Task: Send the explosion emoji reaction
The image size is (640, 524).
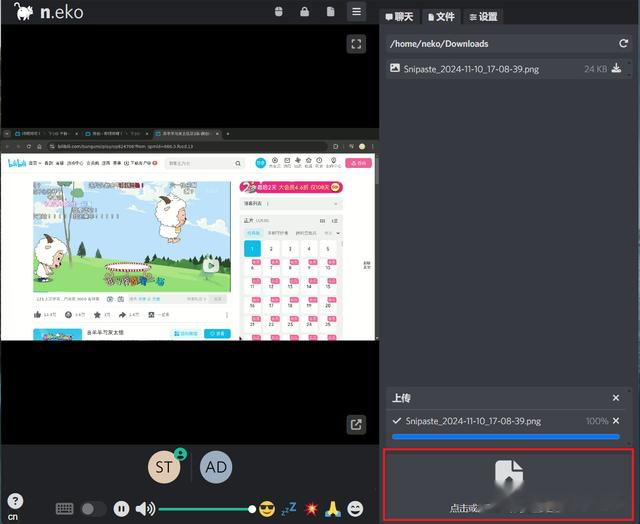Action: pos(311,509)
